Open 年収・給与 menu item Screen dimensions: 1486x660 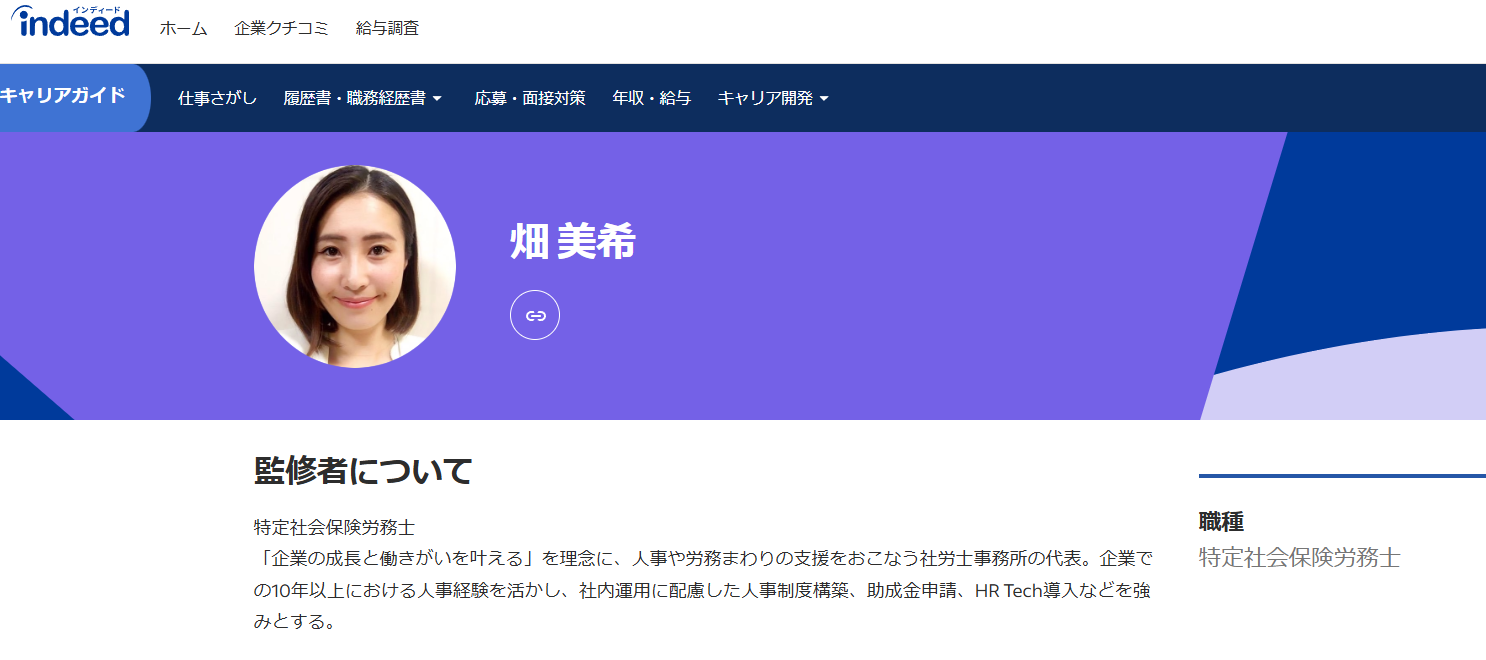point(652,98)
